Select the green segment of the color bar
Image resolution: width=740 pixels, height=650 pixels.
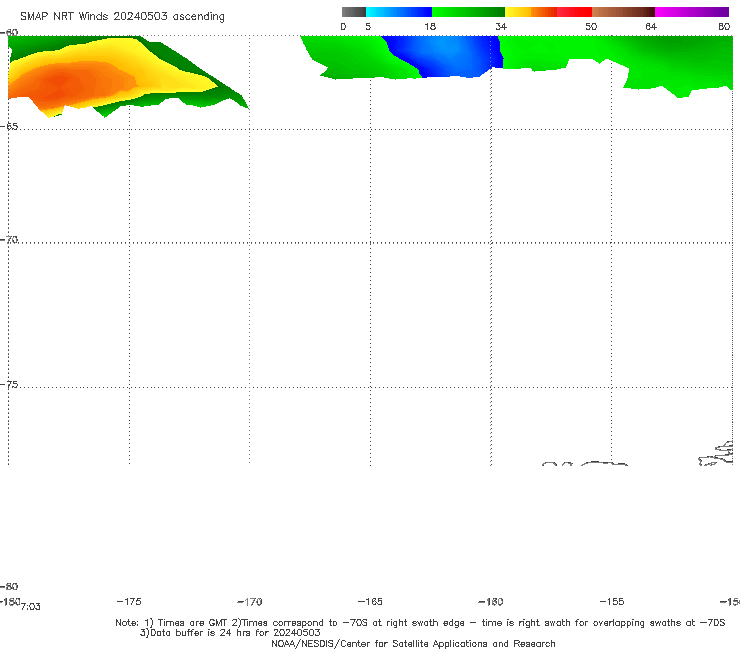pyautogui.click(x=468, y=12)
